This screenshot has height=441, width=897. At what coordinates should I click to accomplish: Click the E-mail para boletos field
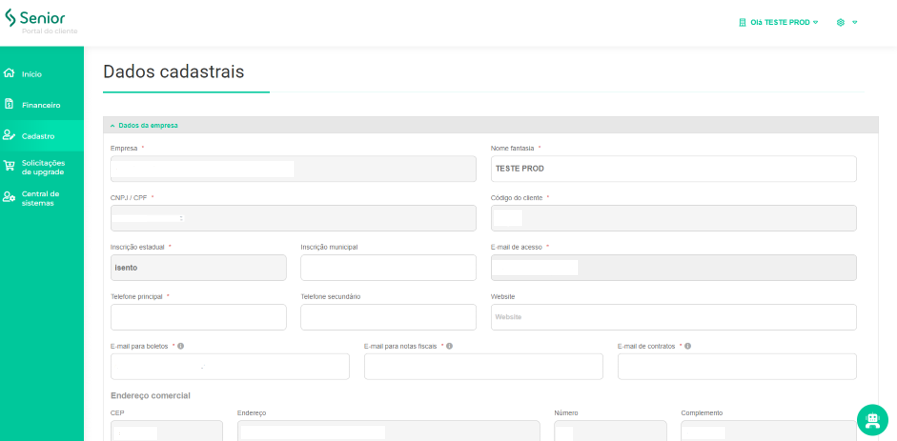click(x=229, y=366)
